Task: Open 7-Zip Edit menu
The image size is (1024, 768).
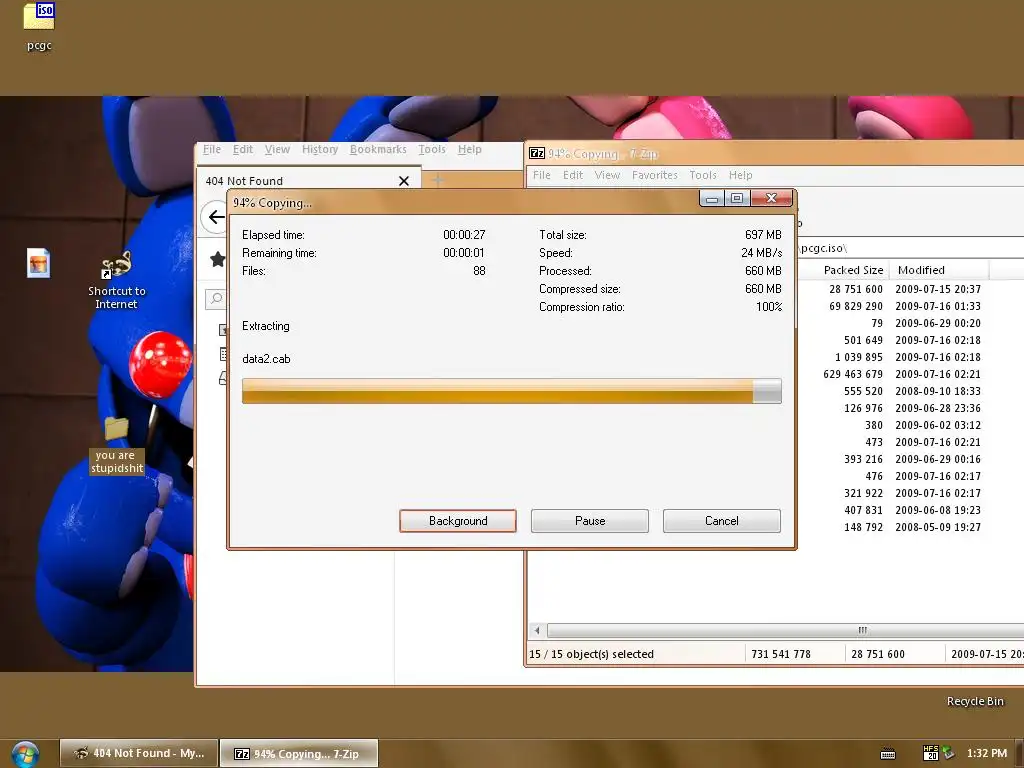Action: 573,175
